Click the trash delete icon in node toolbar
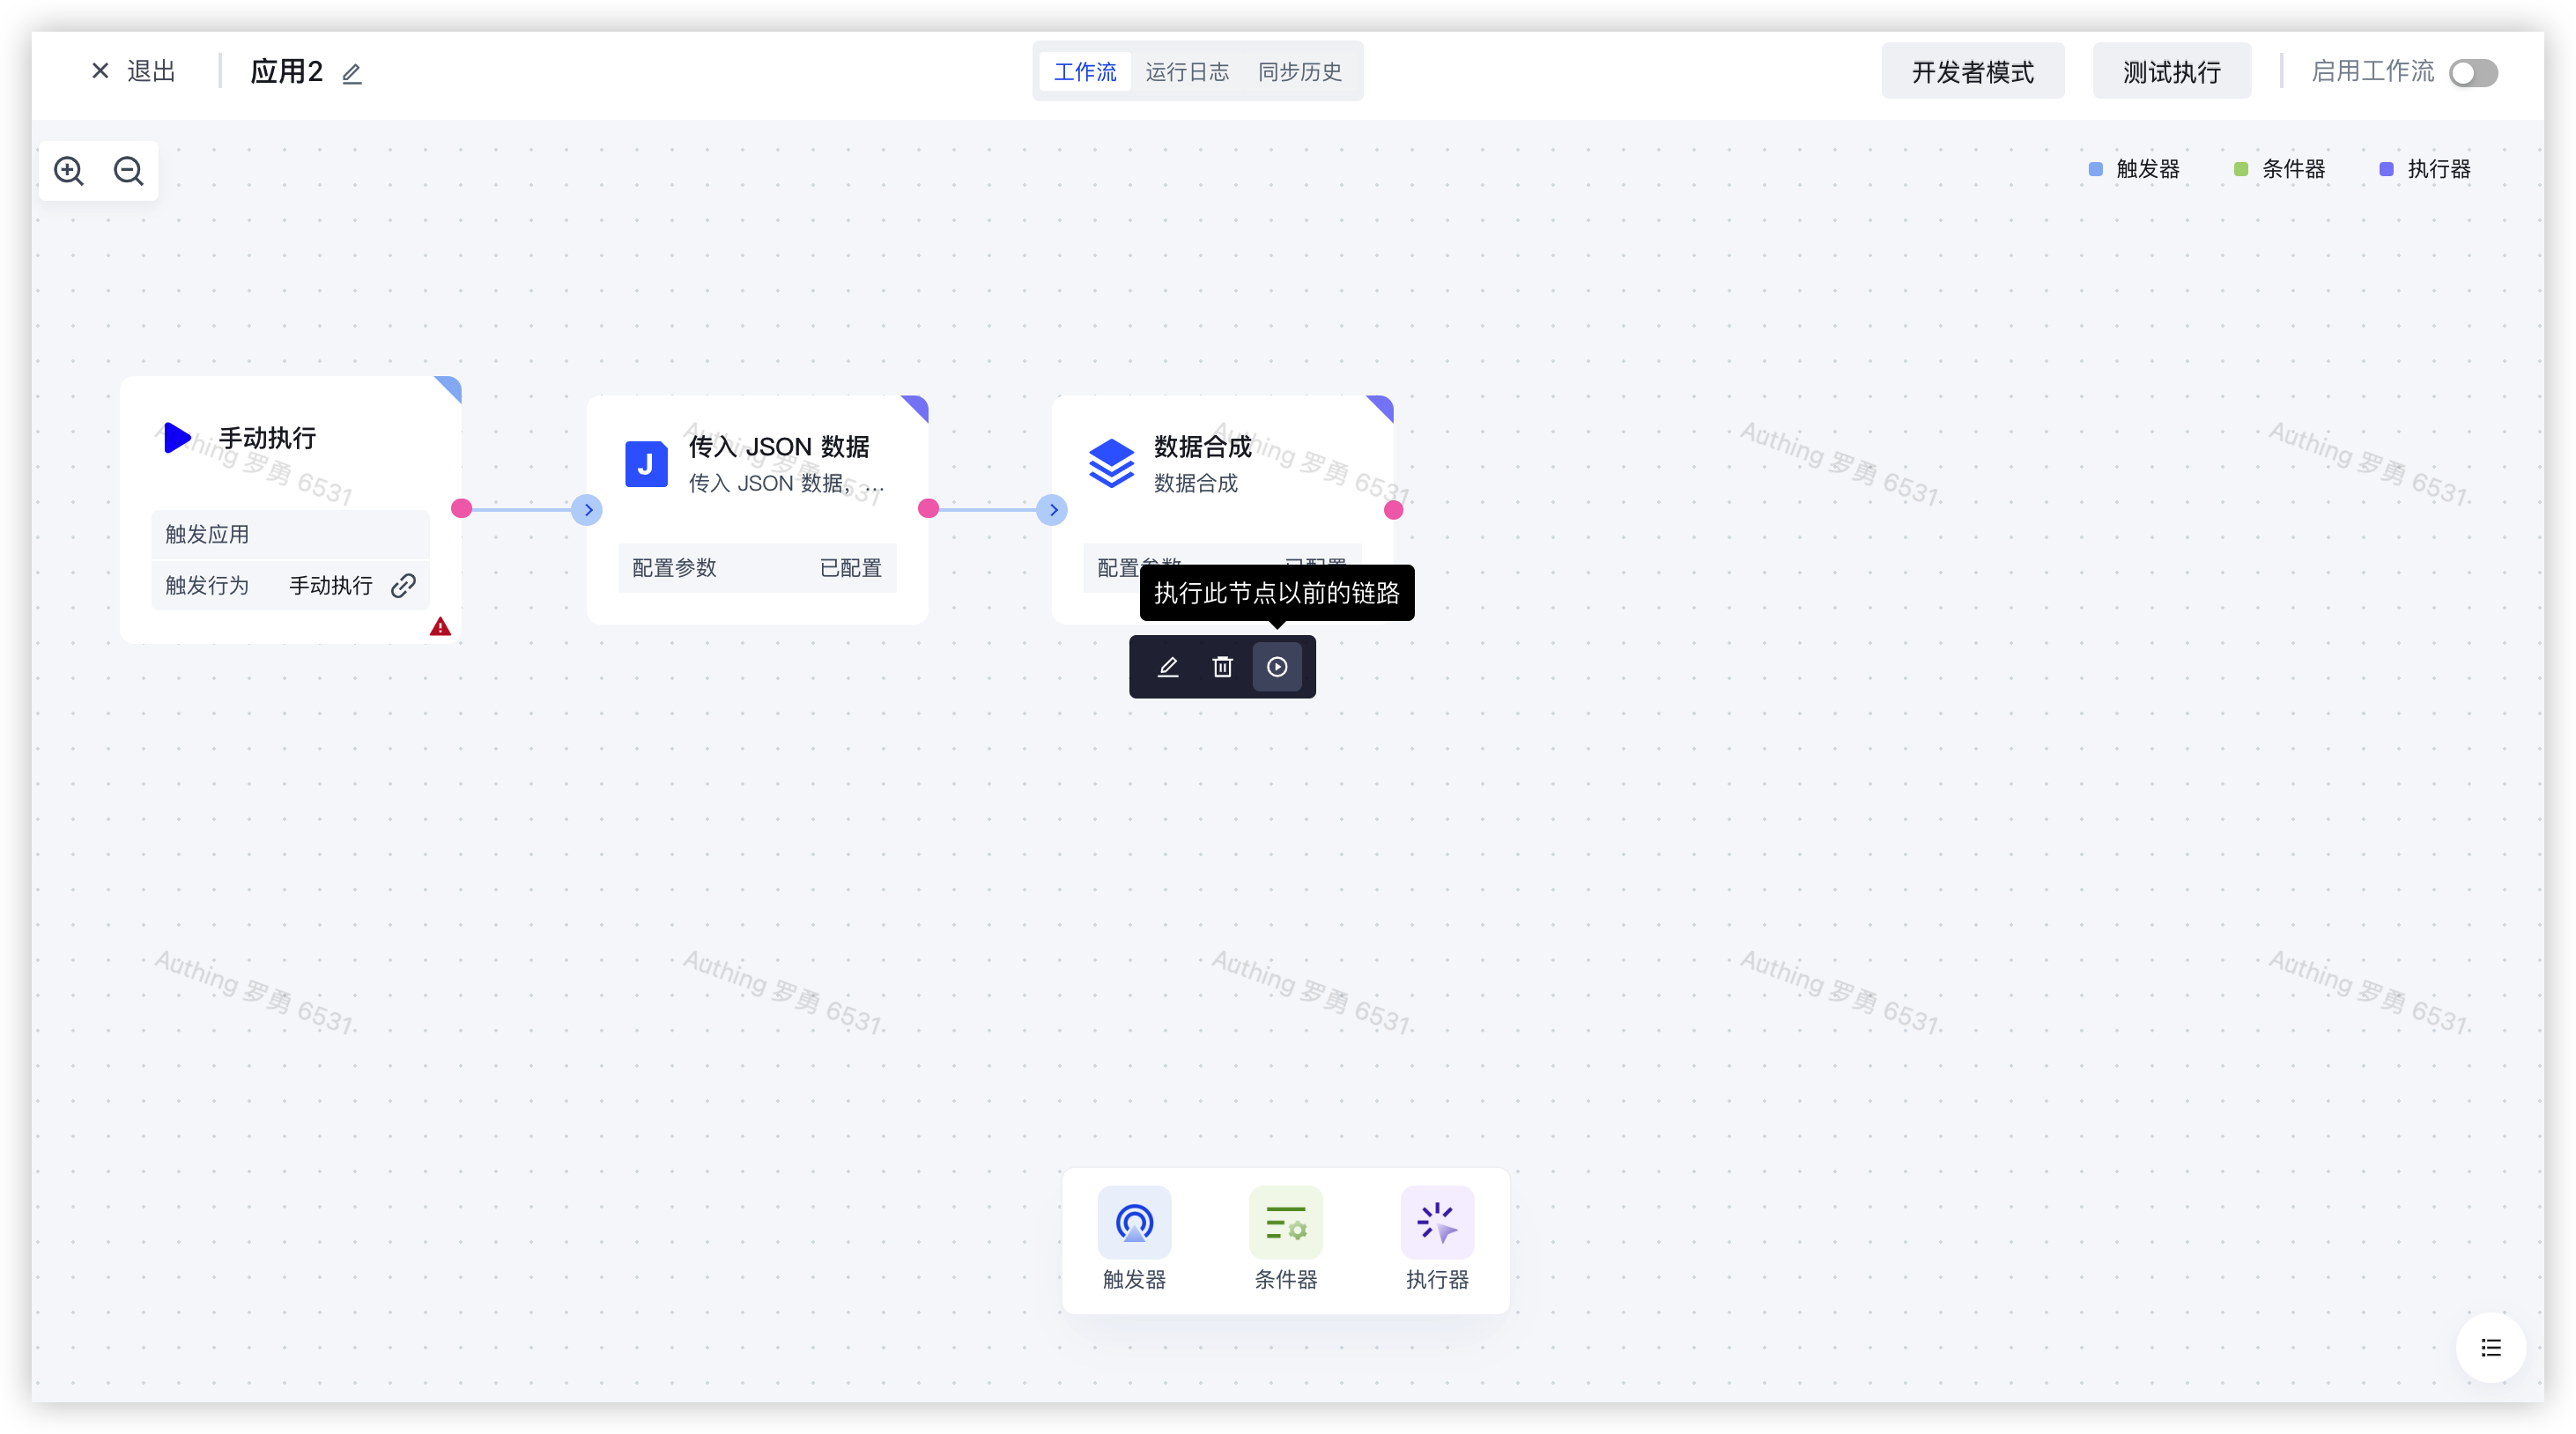This screenshot has width=2576, height=1434. pos(1222,667)
